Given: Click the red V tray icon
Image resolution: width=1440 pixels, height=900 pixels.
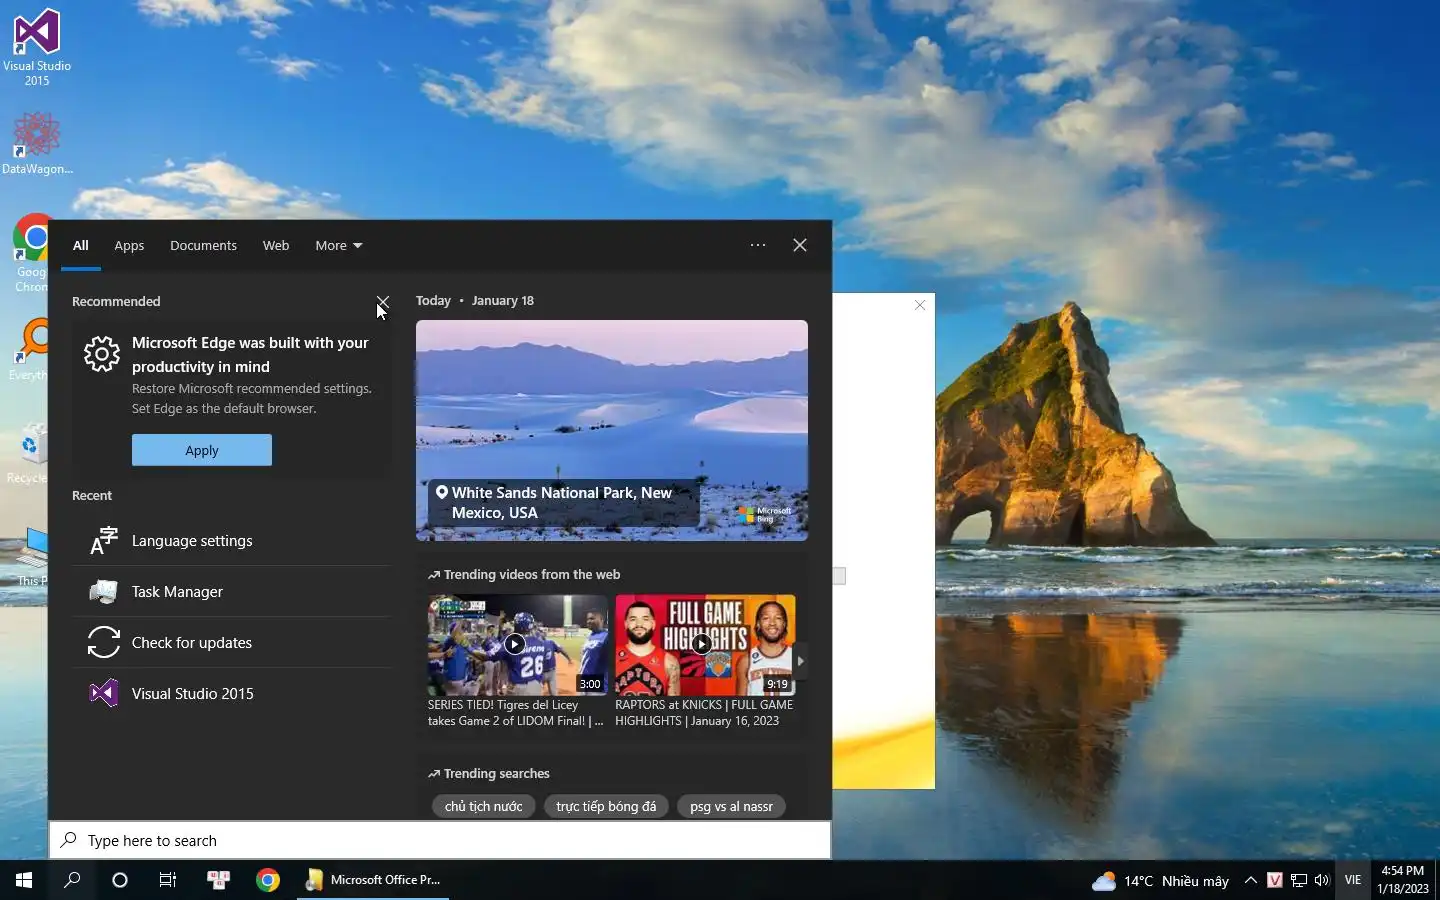Looking at the screenshot, I should (x=1274, y=881).
